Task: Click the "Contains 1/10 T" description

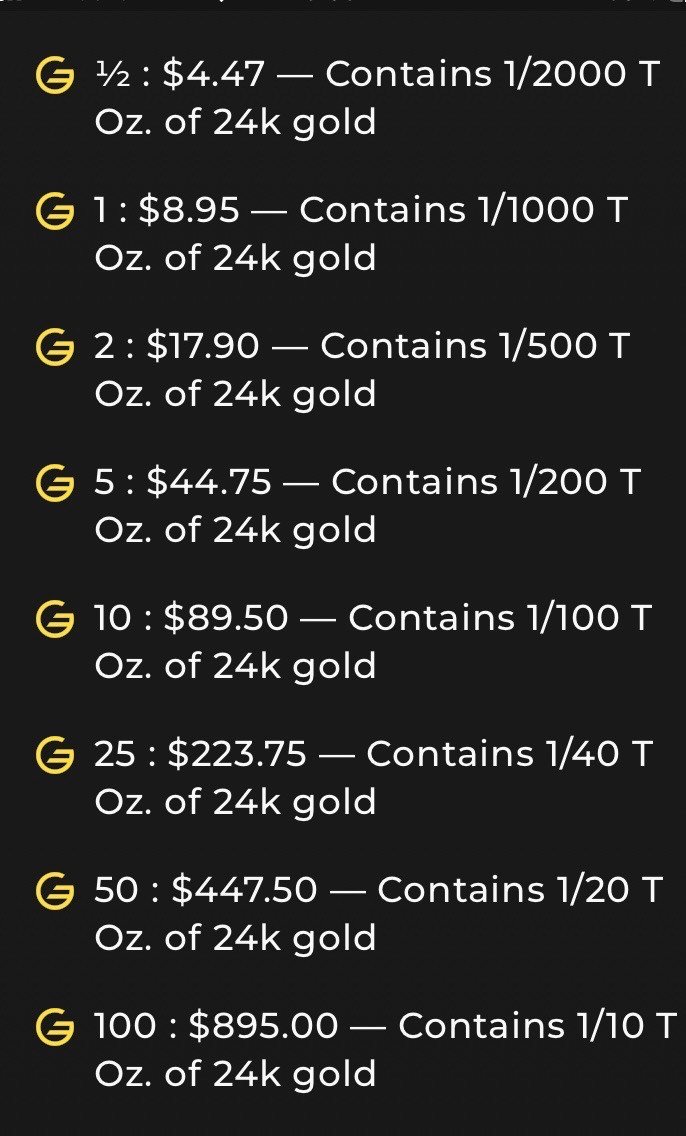Action: 537,1026
